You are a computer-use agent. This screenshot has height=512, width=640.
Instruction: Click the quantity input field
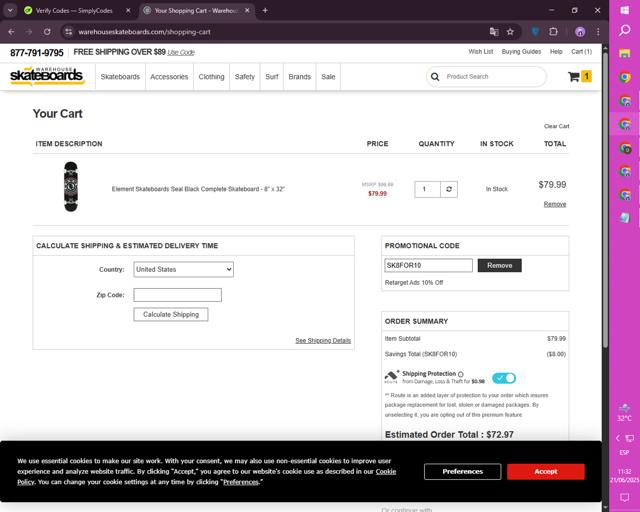(x=427, y=189)
